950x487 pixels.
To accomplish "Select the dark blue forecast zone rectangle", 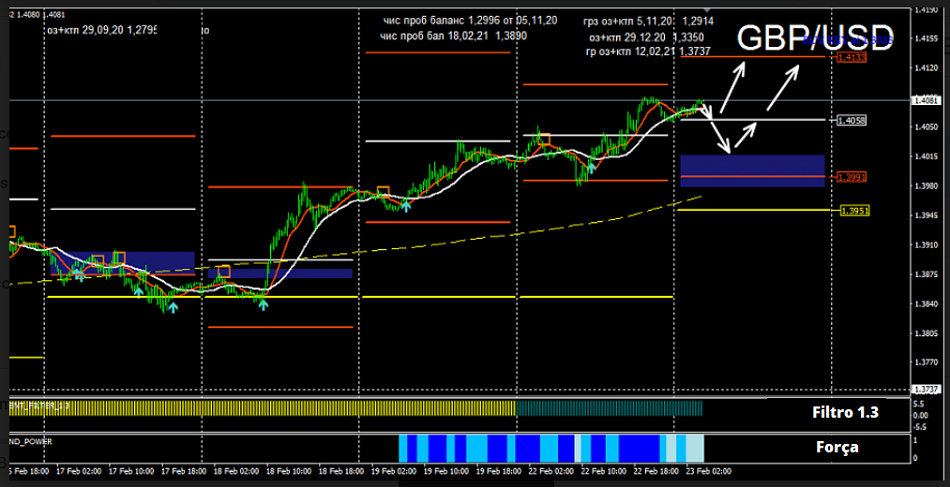I will pos(752,170).
